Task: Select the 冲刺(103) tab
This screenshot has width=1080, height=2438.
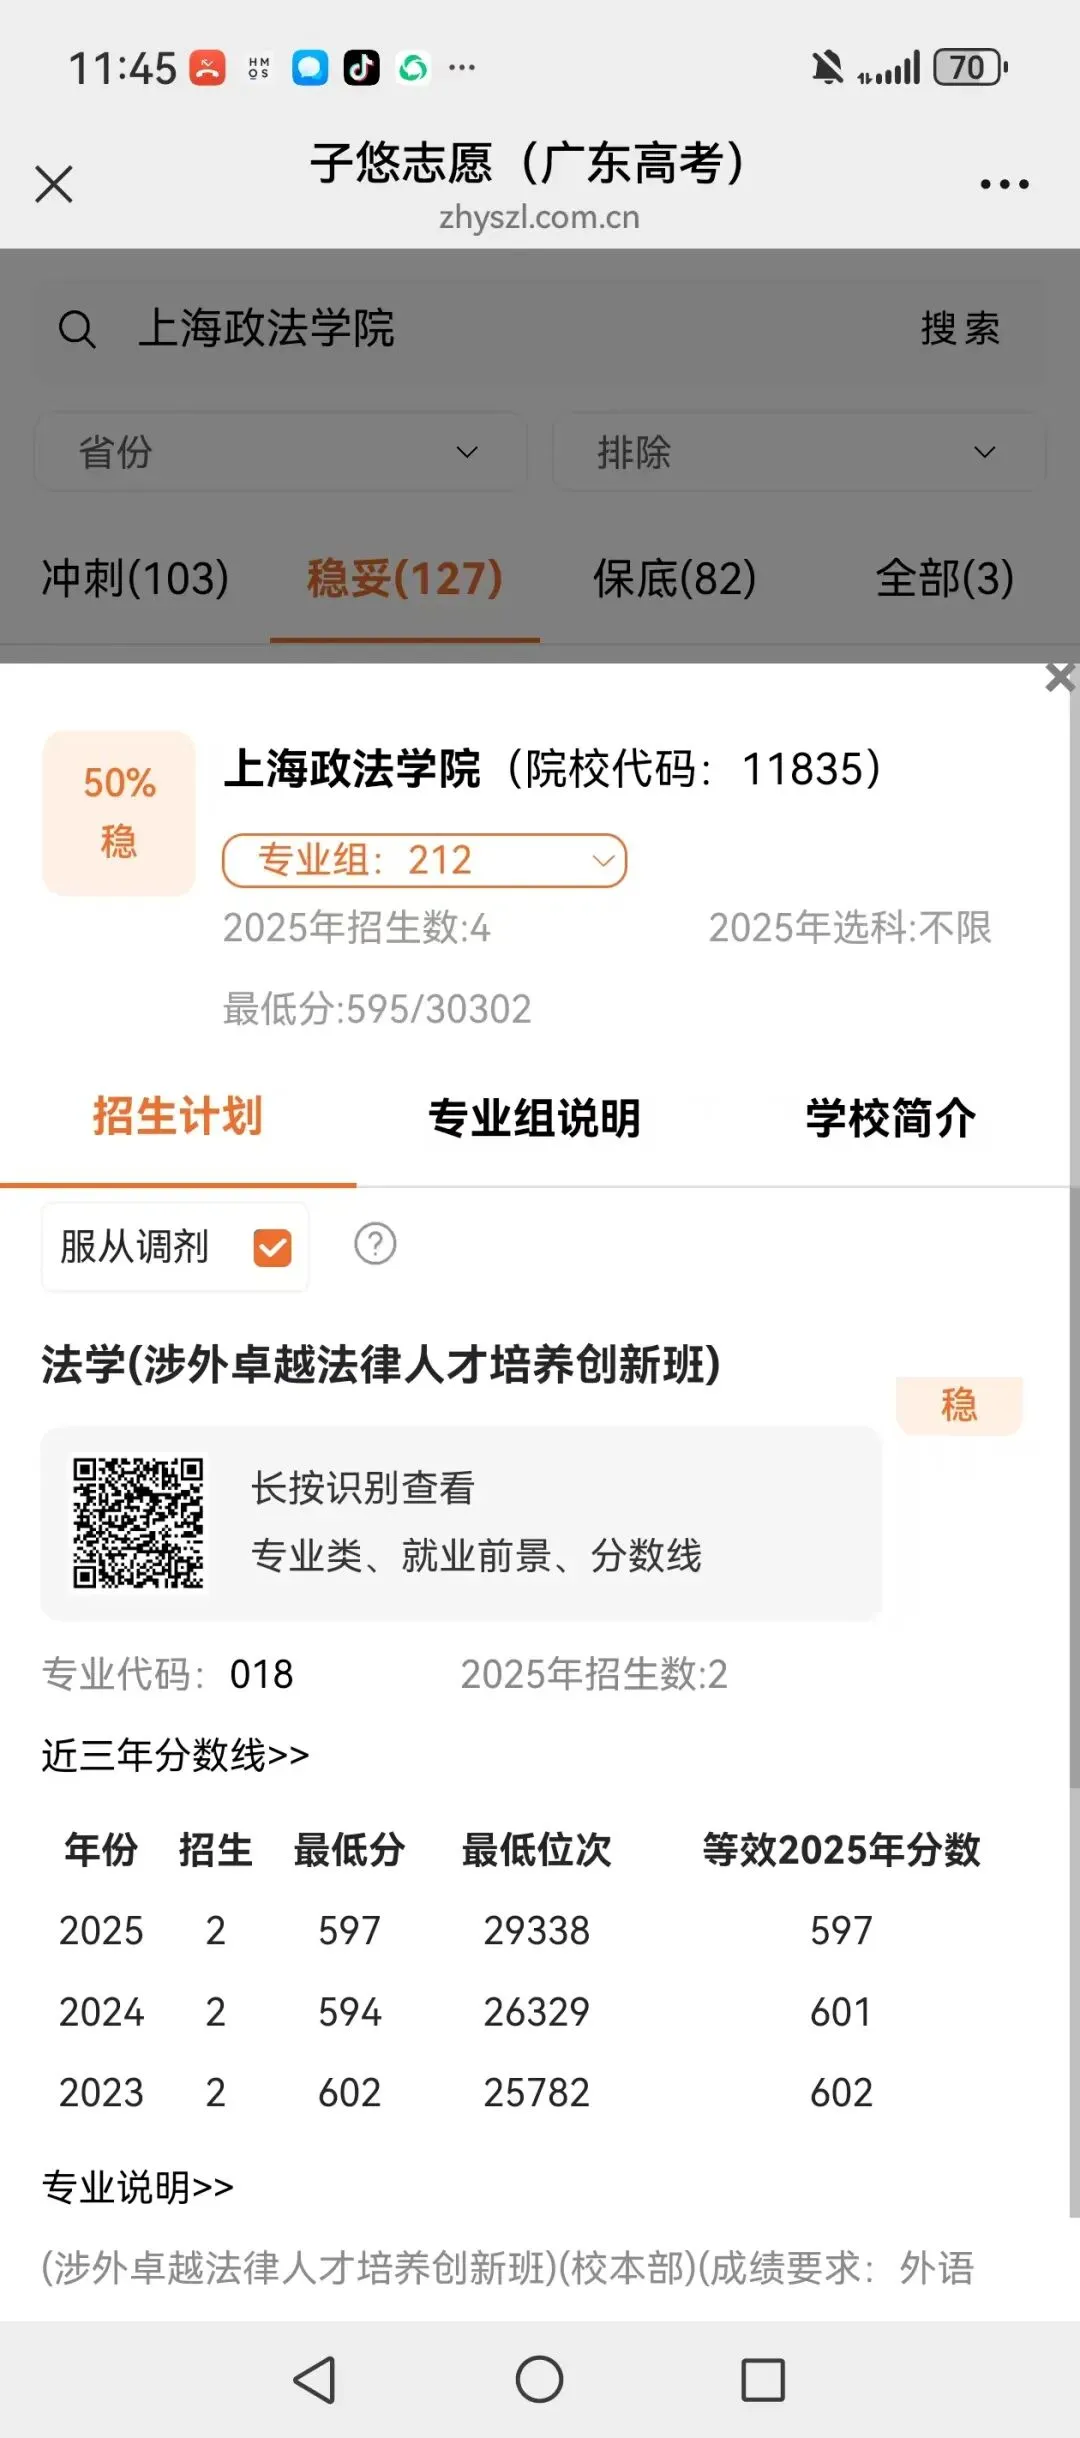Action: (135, 578)
